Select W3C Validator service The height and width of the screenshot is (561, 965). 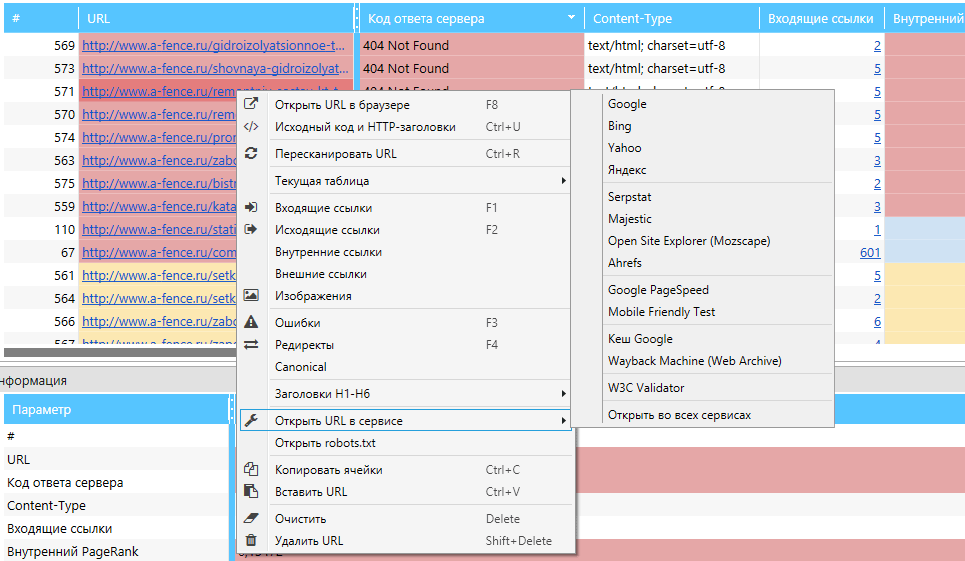coord(646,388)
